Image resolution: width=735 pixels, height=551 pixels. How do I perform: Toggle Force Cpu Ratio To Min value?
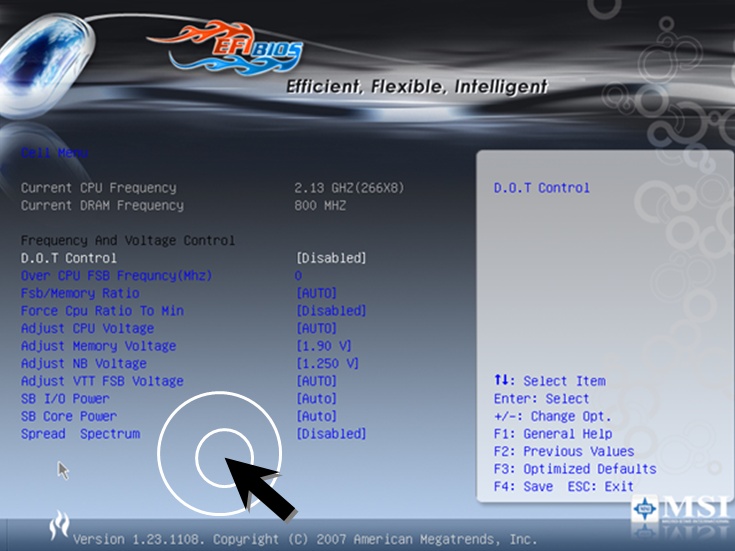[331, 311]
